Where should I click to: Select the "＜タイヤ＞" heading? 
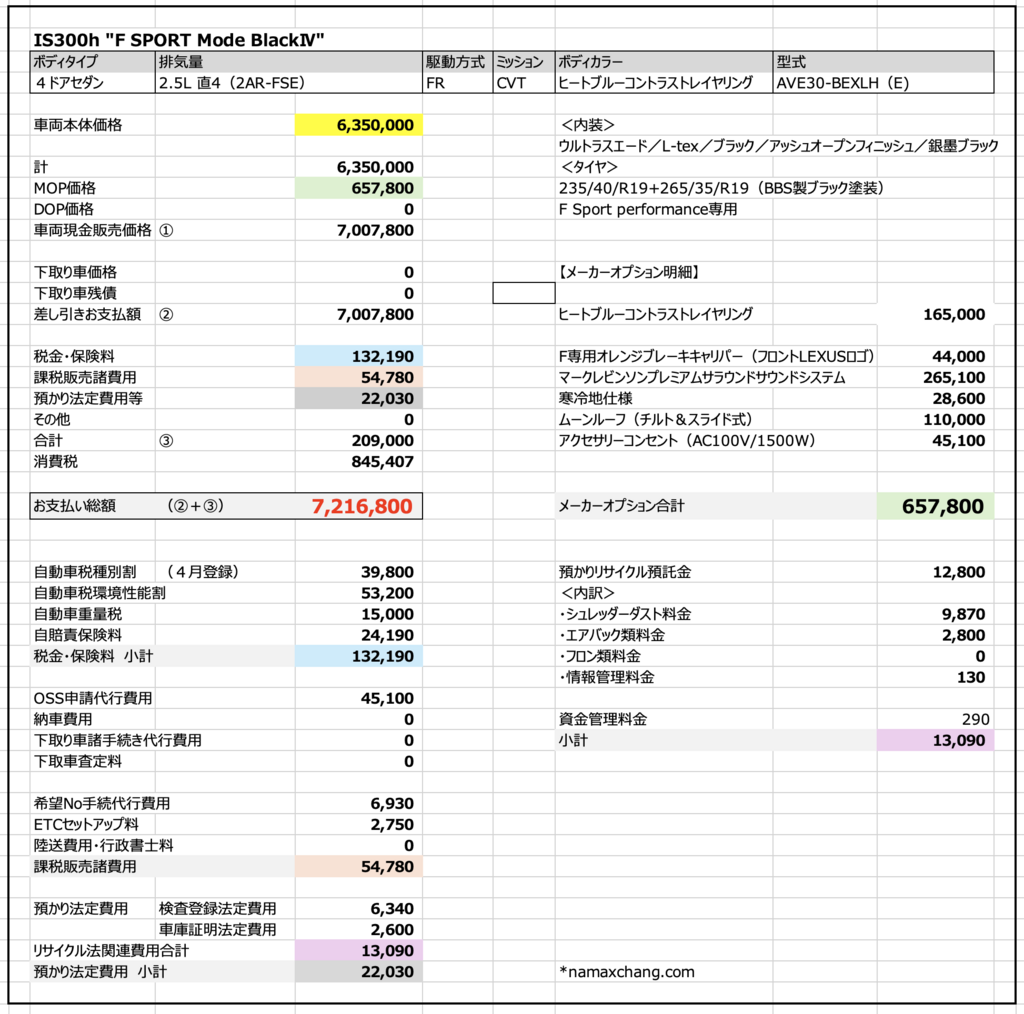pos(589,167)
